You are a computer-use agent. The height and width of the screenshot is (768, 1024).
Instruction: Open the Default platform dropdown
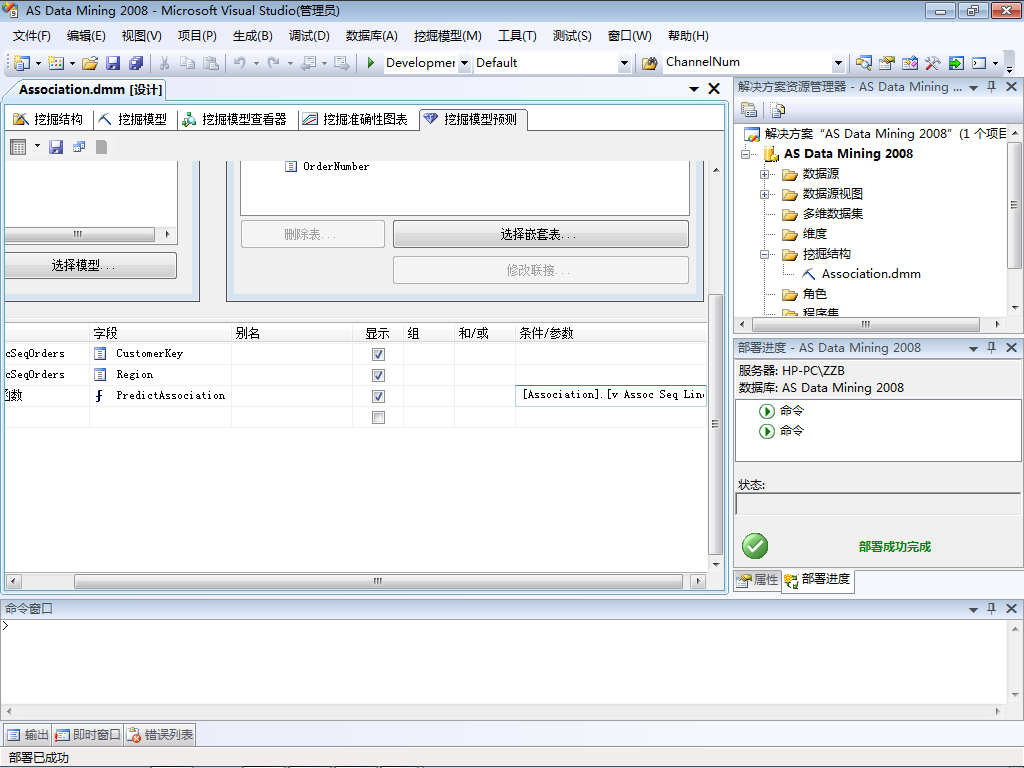click(x=624, y=63)
